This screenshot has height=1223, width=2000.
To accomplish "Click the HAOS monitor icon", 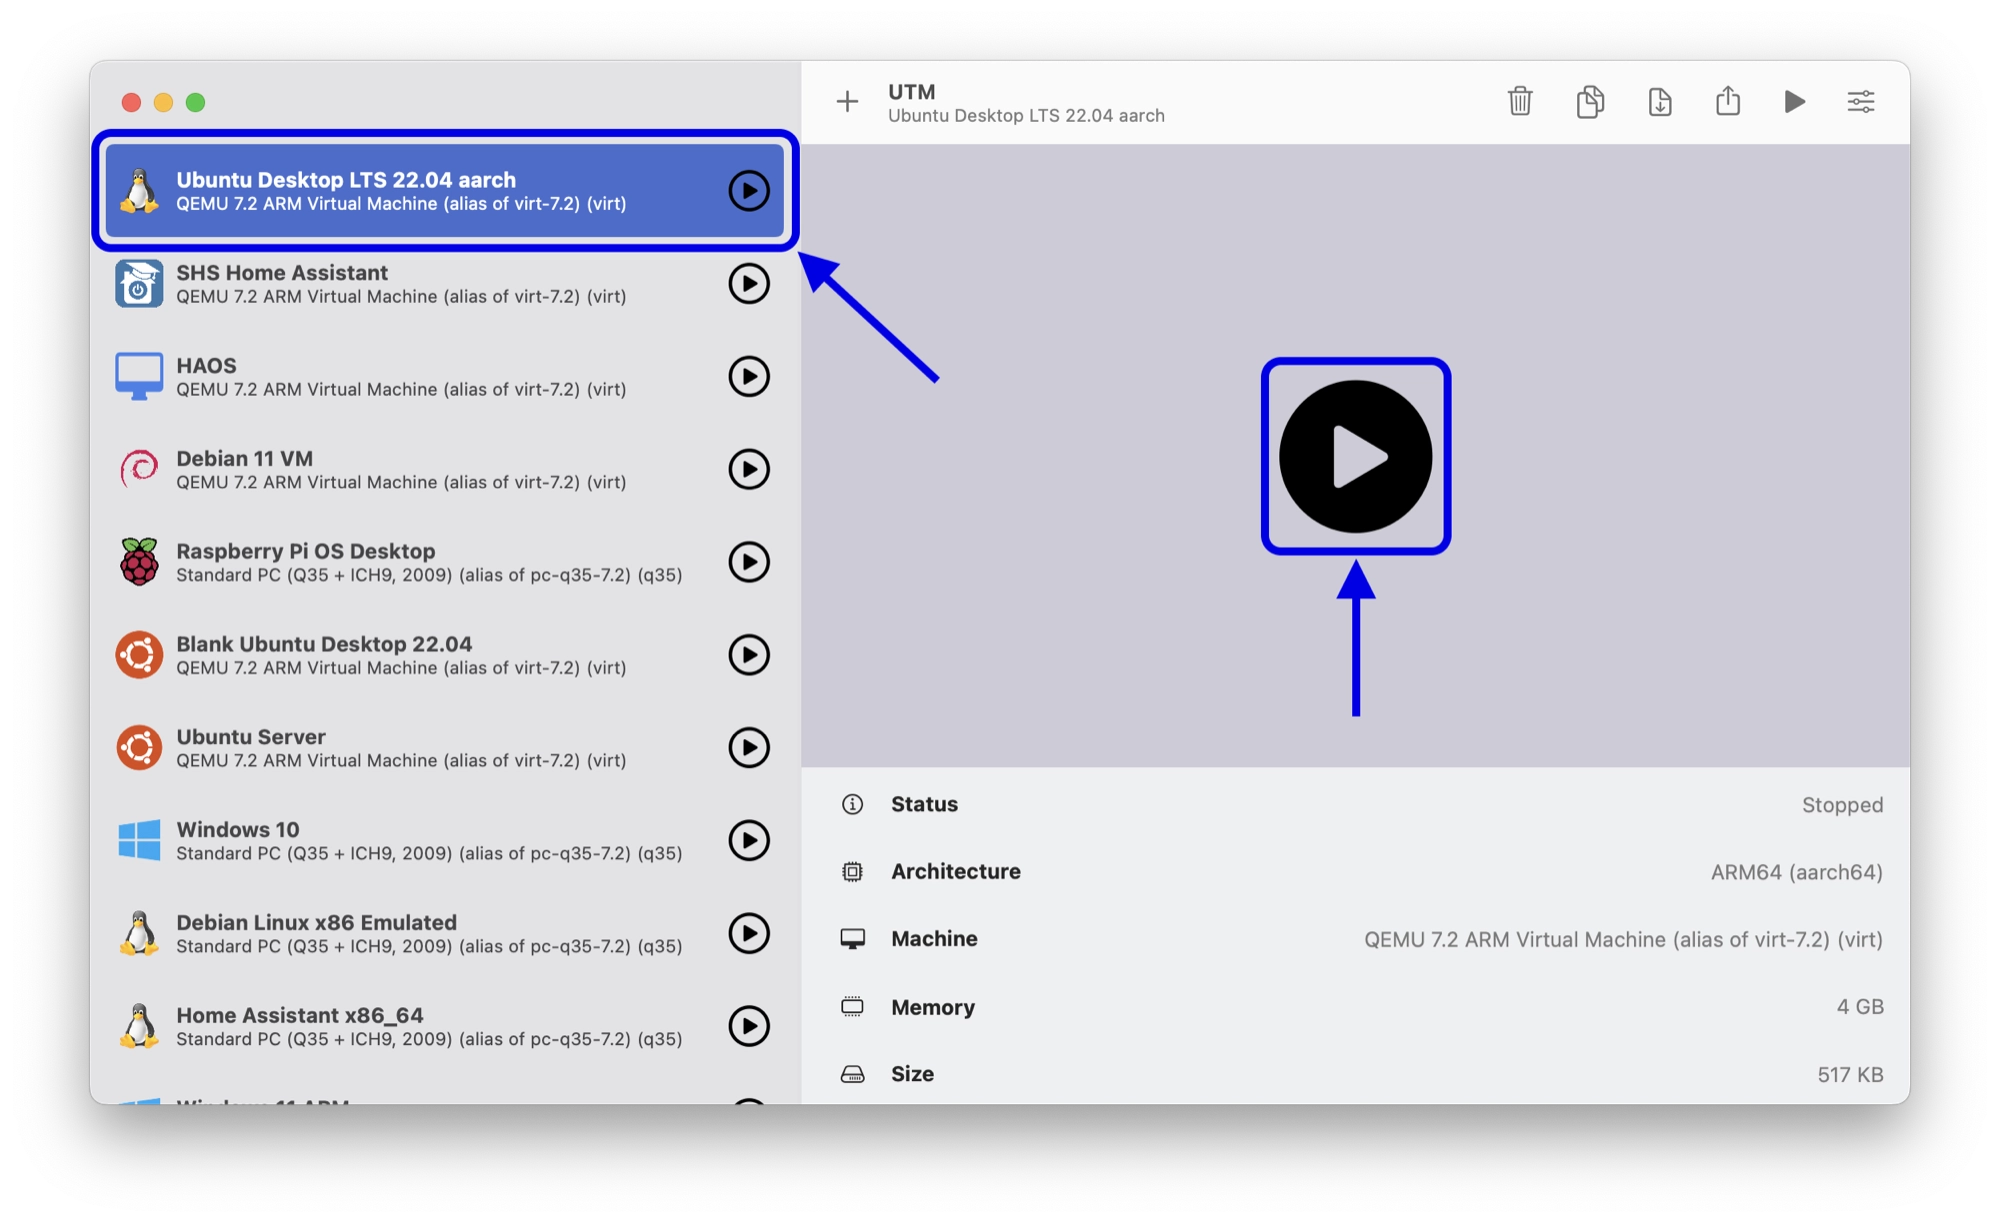I will [139, 376].
